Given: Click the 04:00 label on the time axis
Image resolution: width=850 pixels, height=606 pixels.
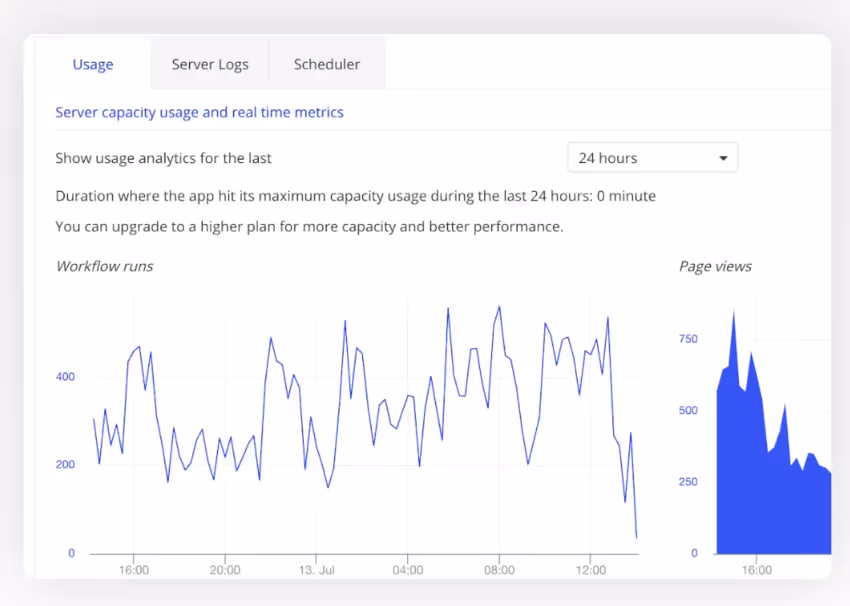Looking at the screenshot, I should [408, 570].
